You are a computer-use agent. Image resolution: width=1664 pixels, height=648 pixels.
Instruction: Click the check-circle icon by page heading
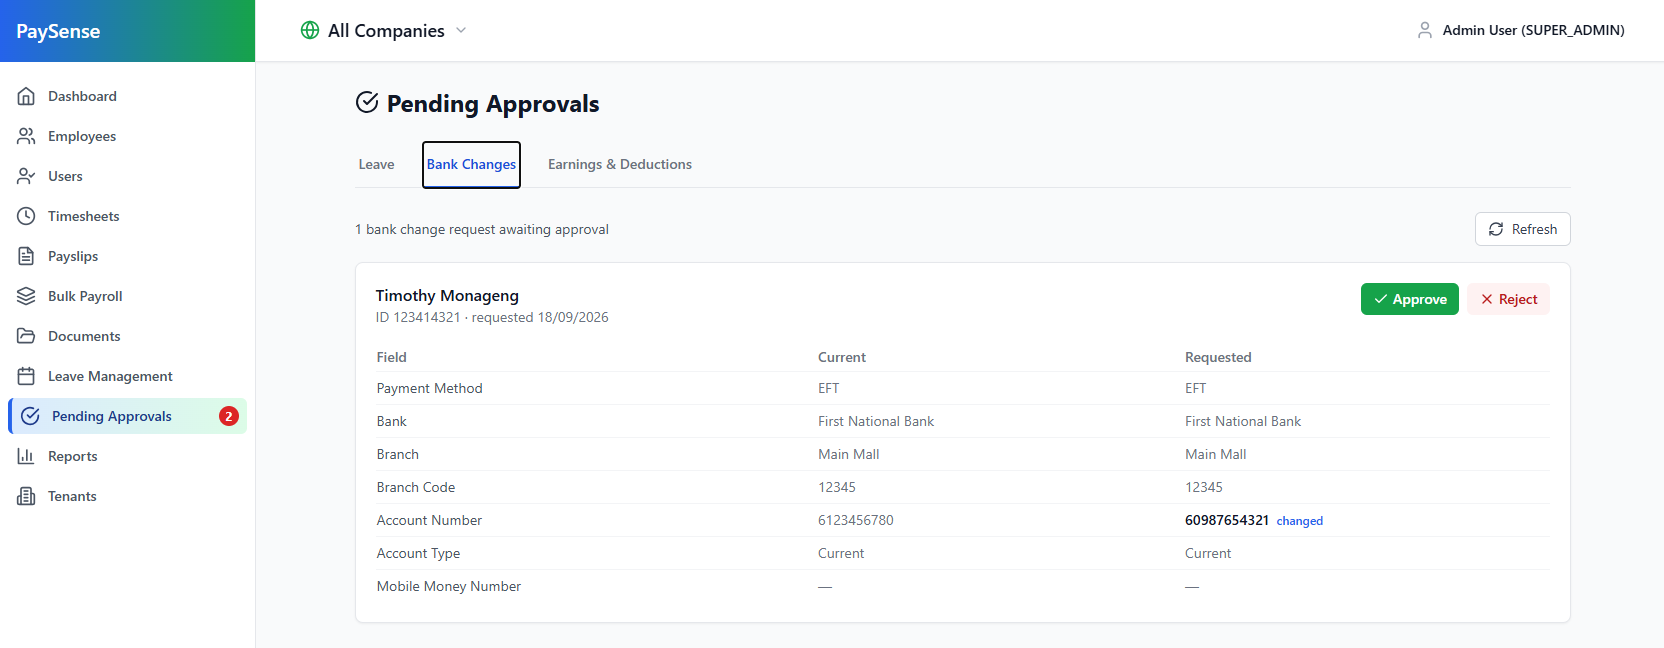click(367, 102)
